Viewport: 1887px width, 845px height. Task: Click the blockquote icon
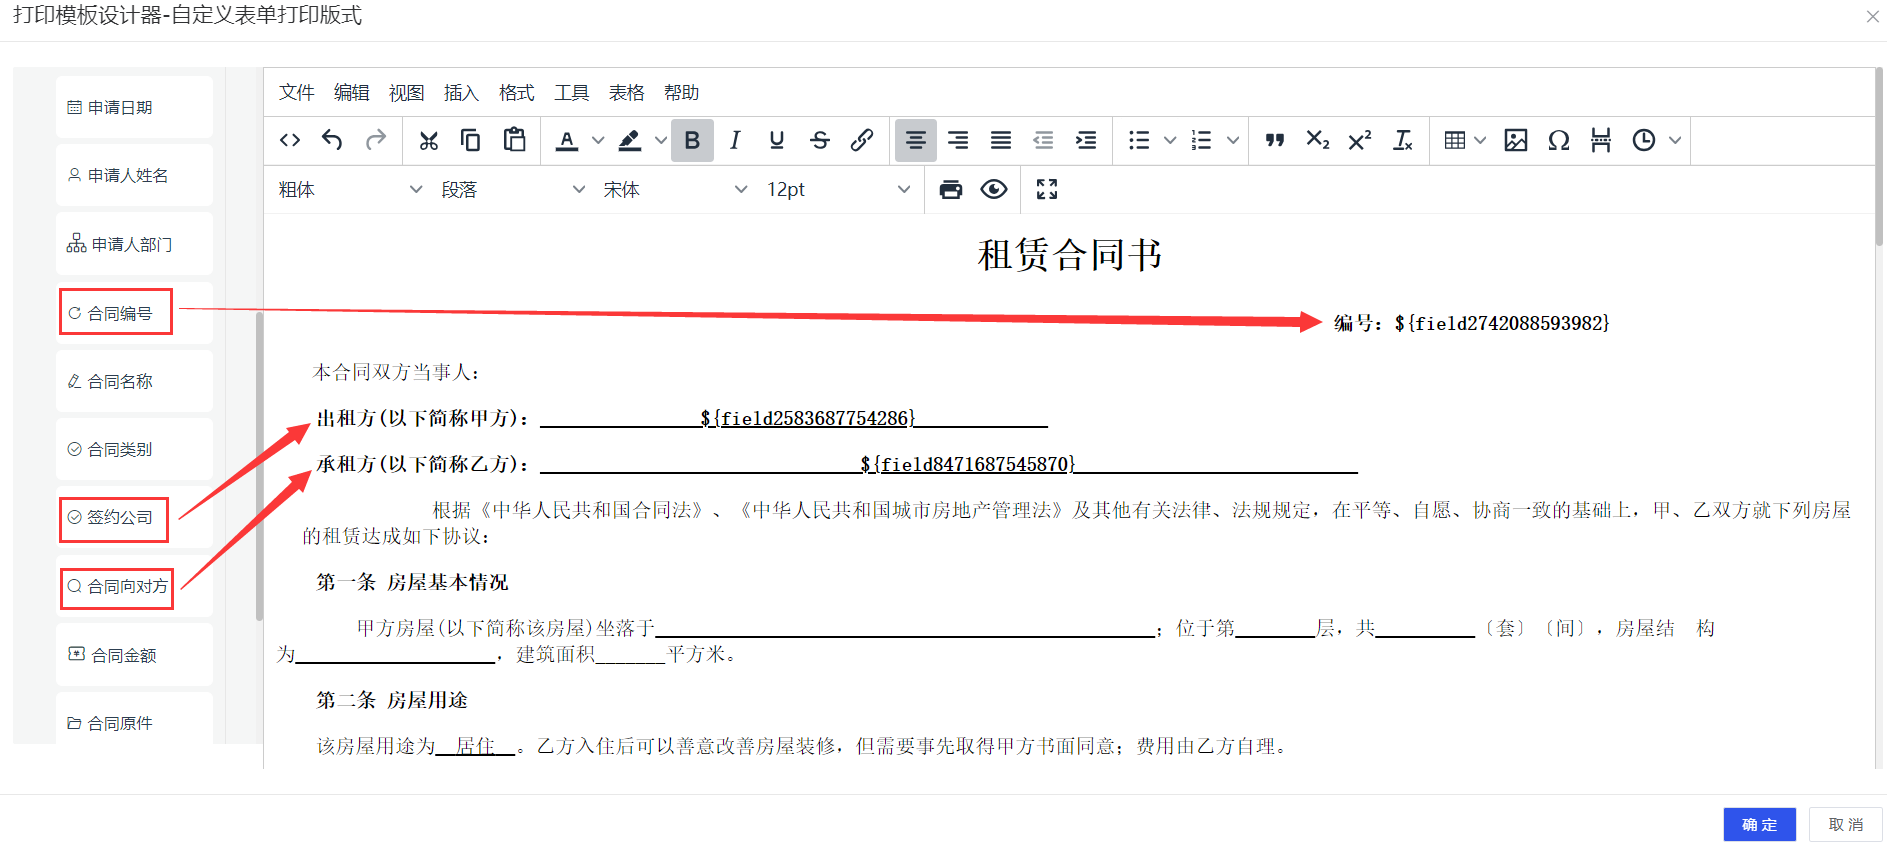pyautogui.click(x=1274, y=141)
